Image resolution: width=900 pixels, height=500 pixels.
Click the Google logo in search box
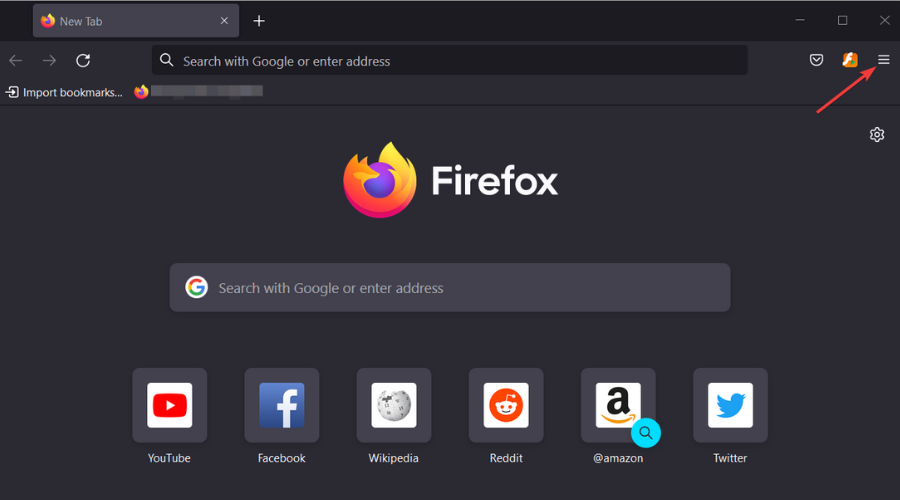coord(196,287)
